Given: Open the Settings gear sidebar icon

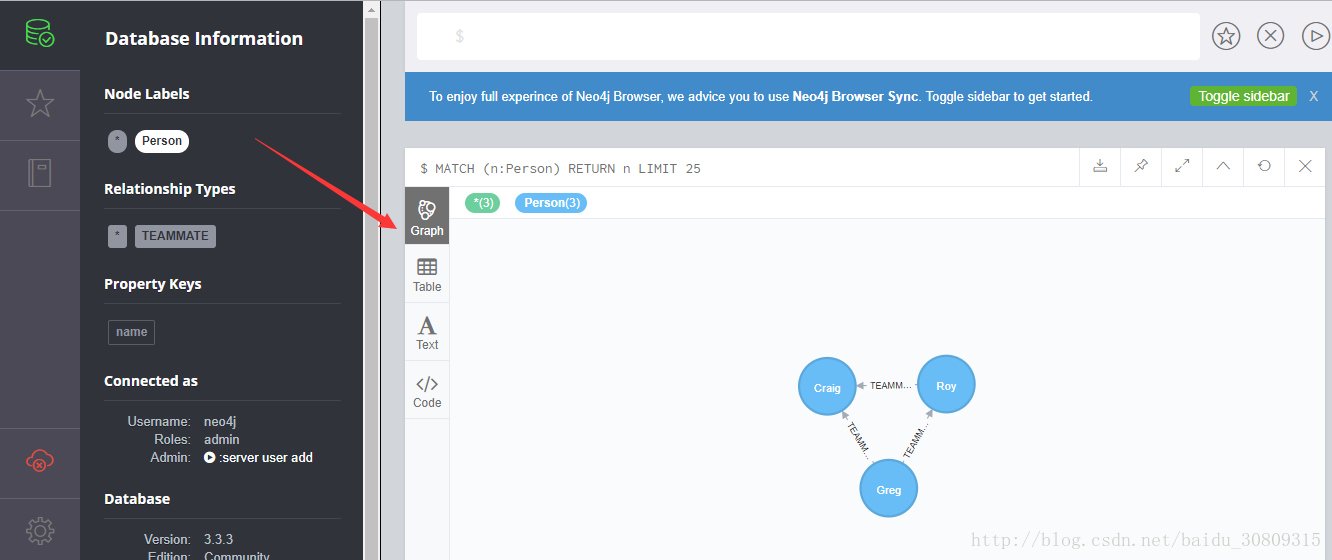Looking at the screenshot, I should point(40,530).
